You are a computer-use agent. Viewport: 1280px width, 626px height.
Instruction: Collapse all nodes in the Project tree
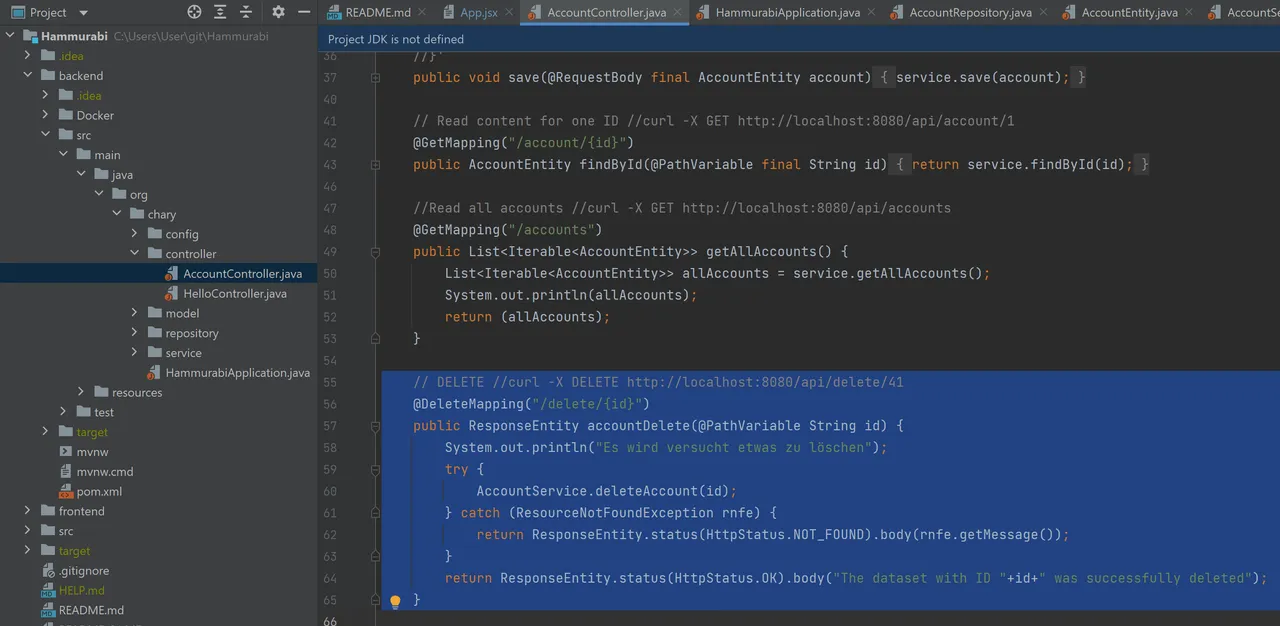(x=247, y=12)
